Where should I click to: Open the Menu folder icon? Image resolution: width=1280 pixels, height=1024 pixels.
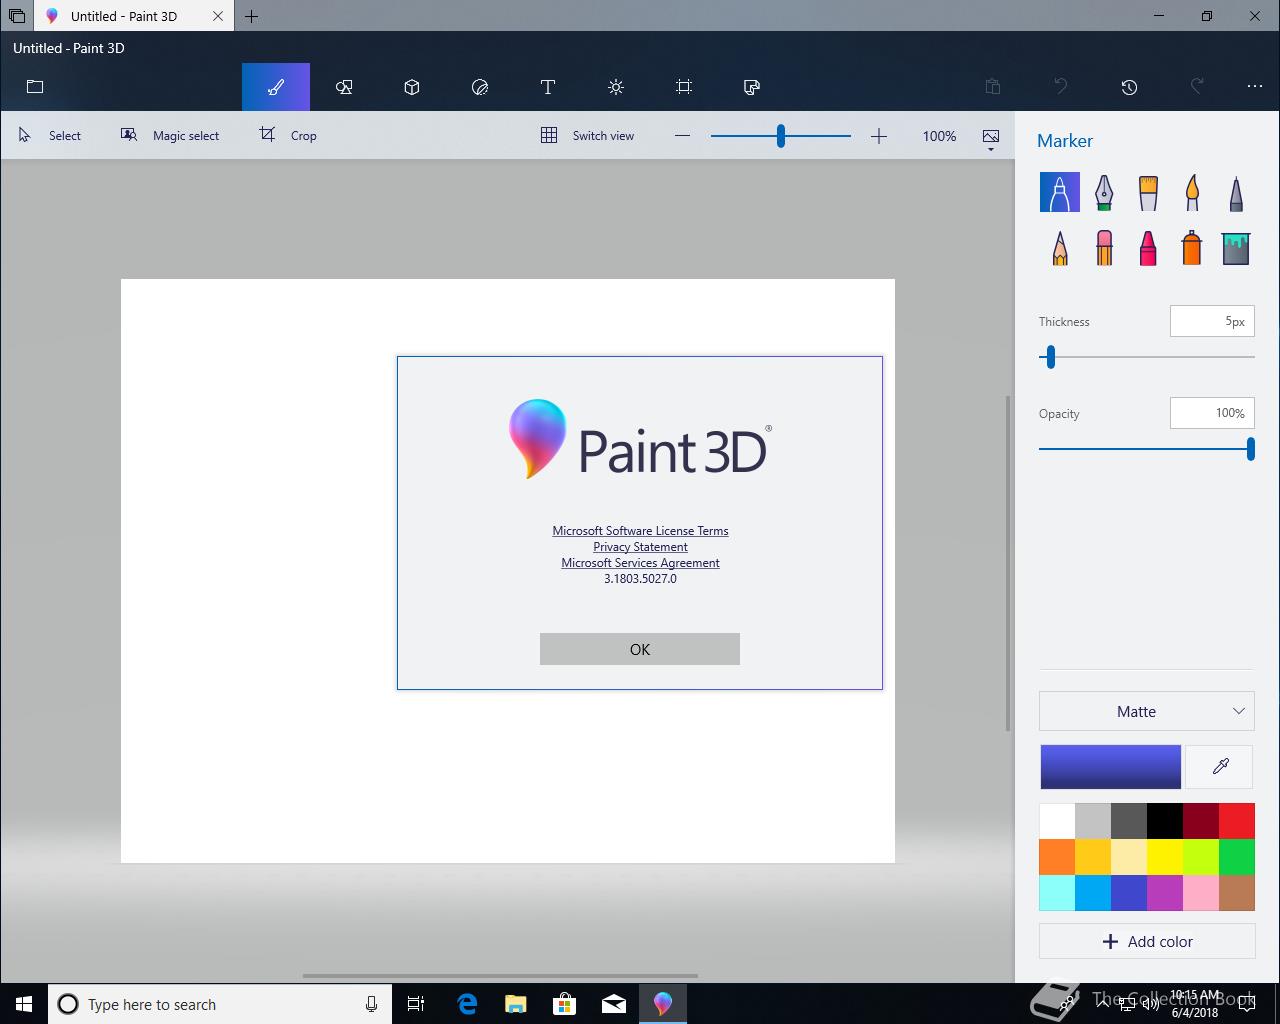tap(35, 87)
